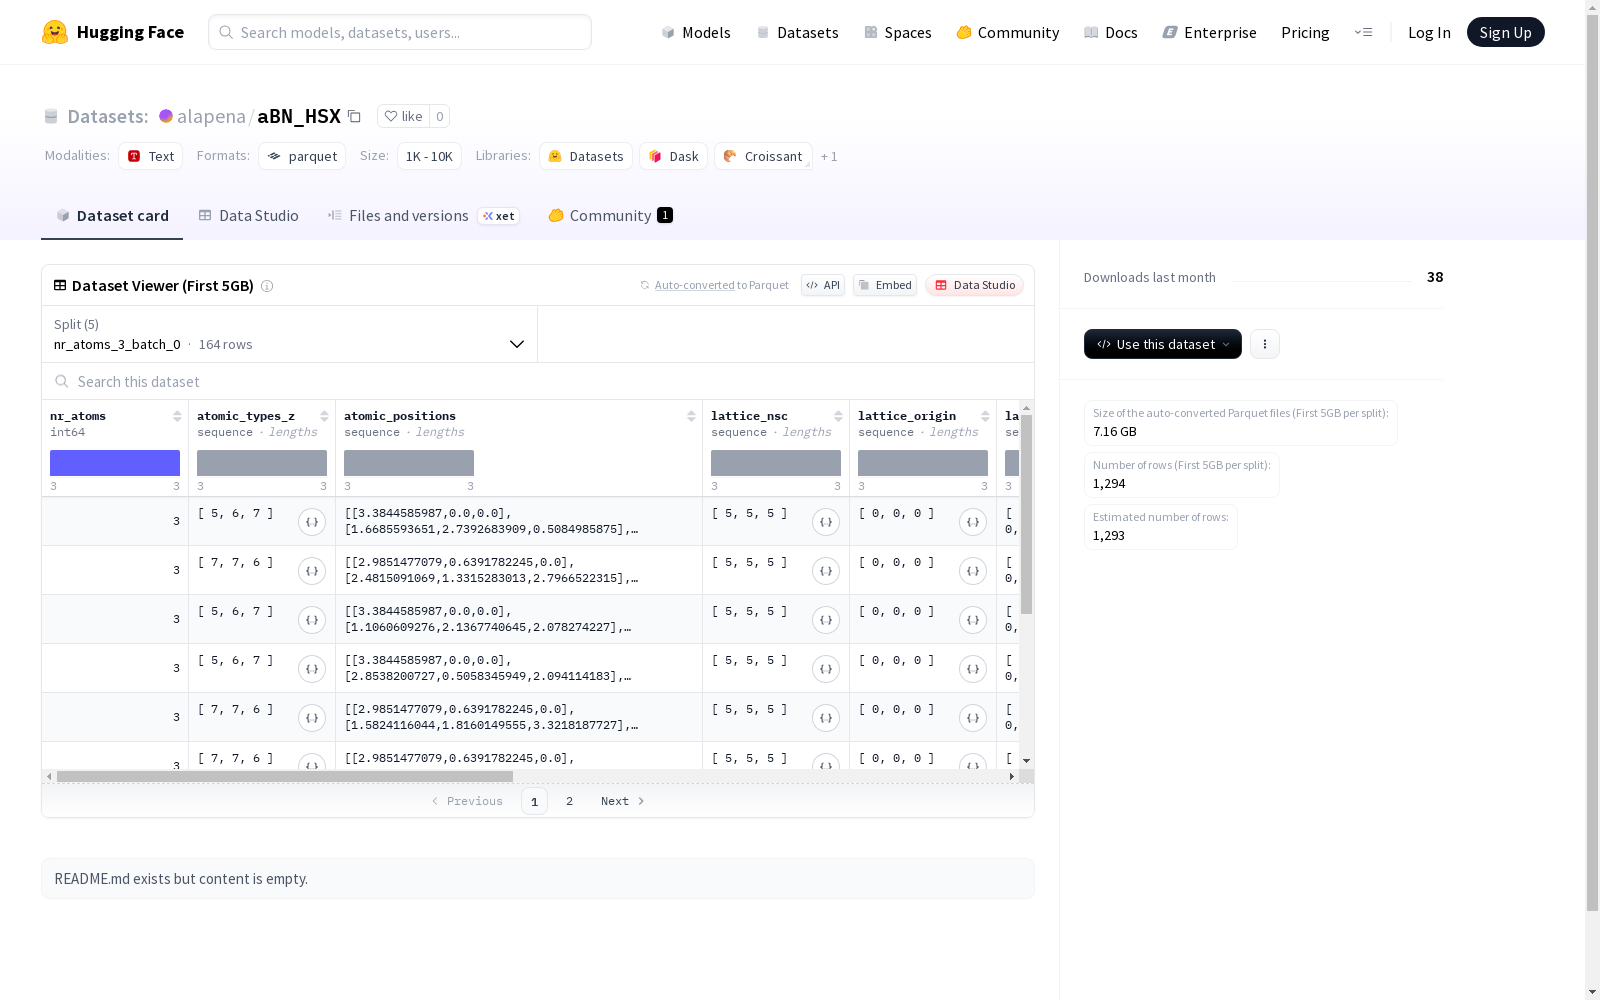This screenshot has height=1000, width=1600.
Task: Go to Models in top navigation
Action: pos(696,32)
